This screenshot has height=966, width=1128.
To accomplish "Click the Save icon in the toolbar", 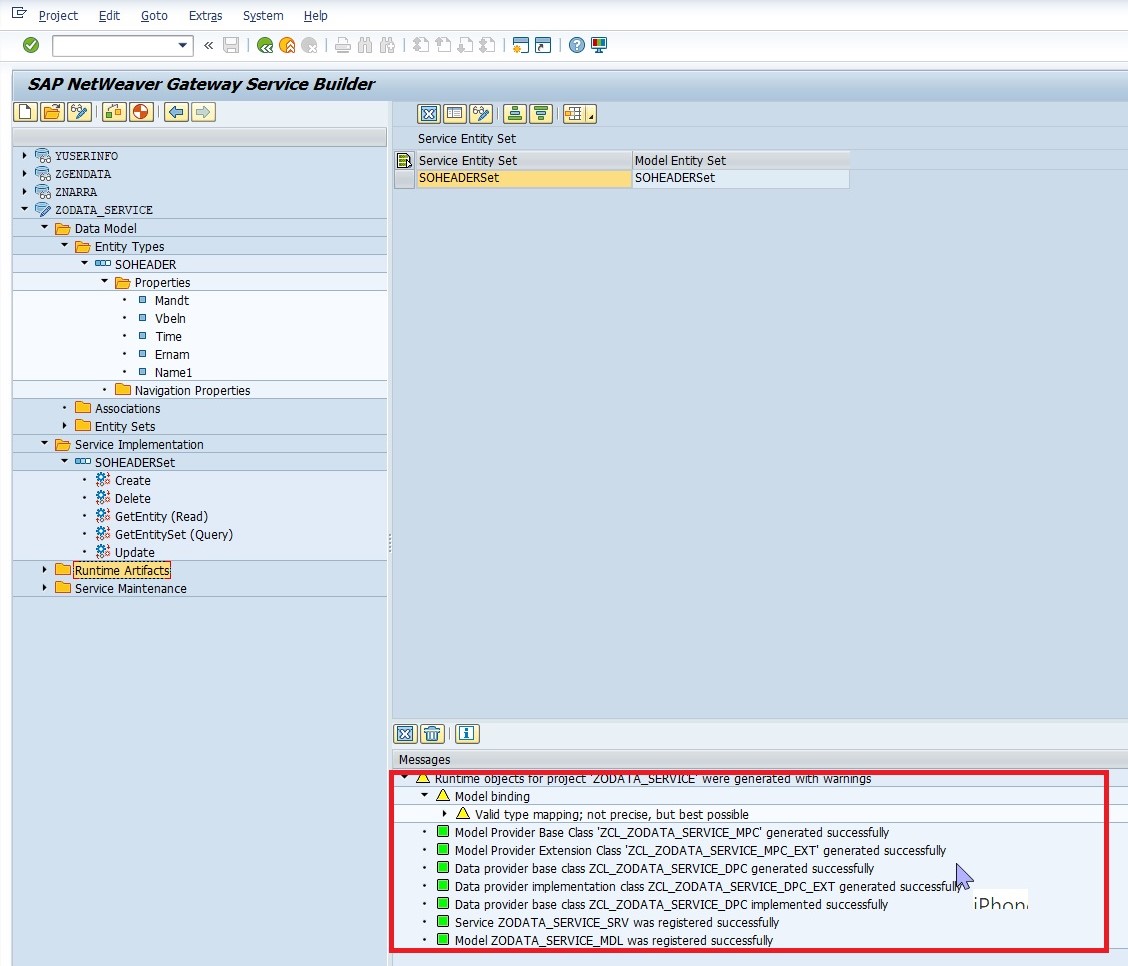I will coord(231,45).
